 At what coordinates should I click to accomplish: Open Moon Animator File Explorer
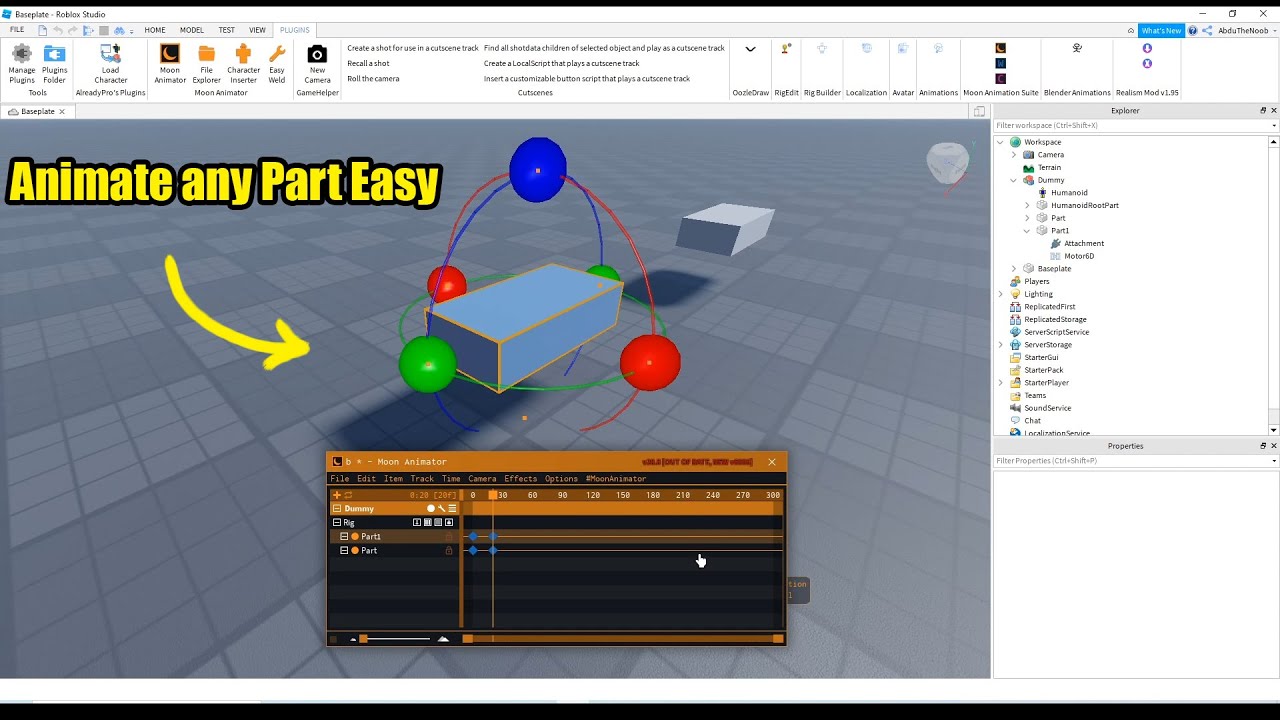(x=207, y=64)
